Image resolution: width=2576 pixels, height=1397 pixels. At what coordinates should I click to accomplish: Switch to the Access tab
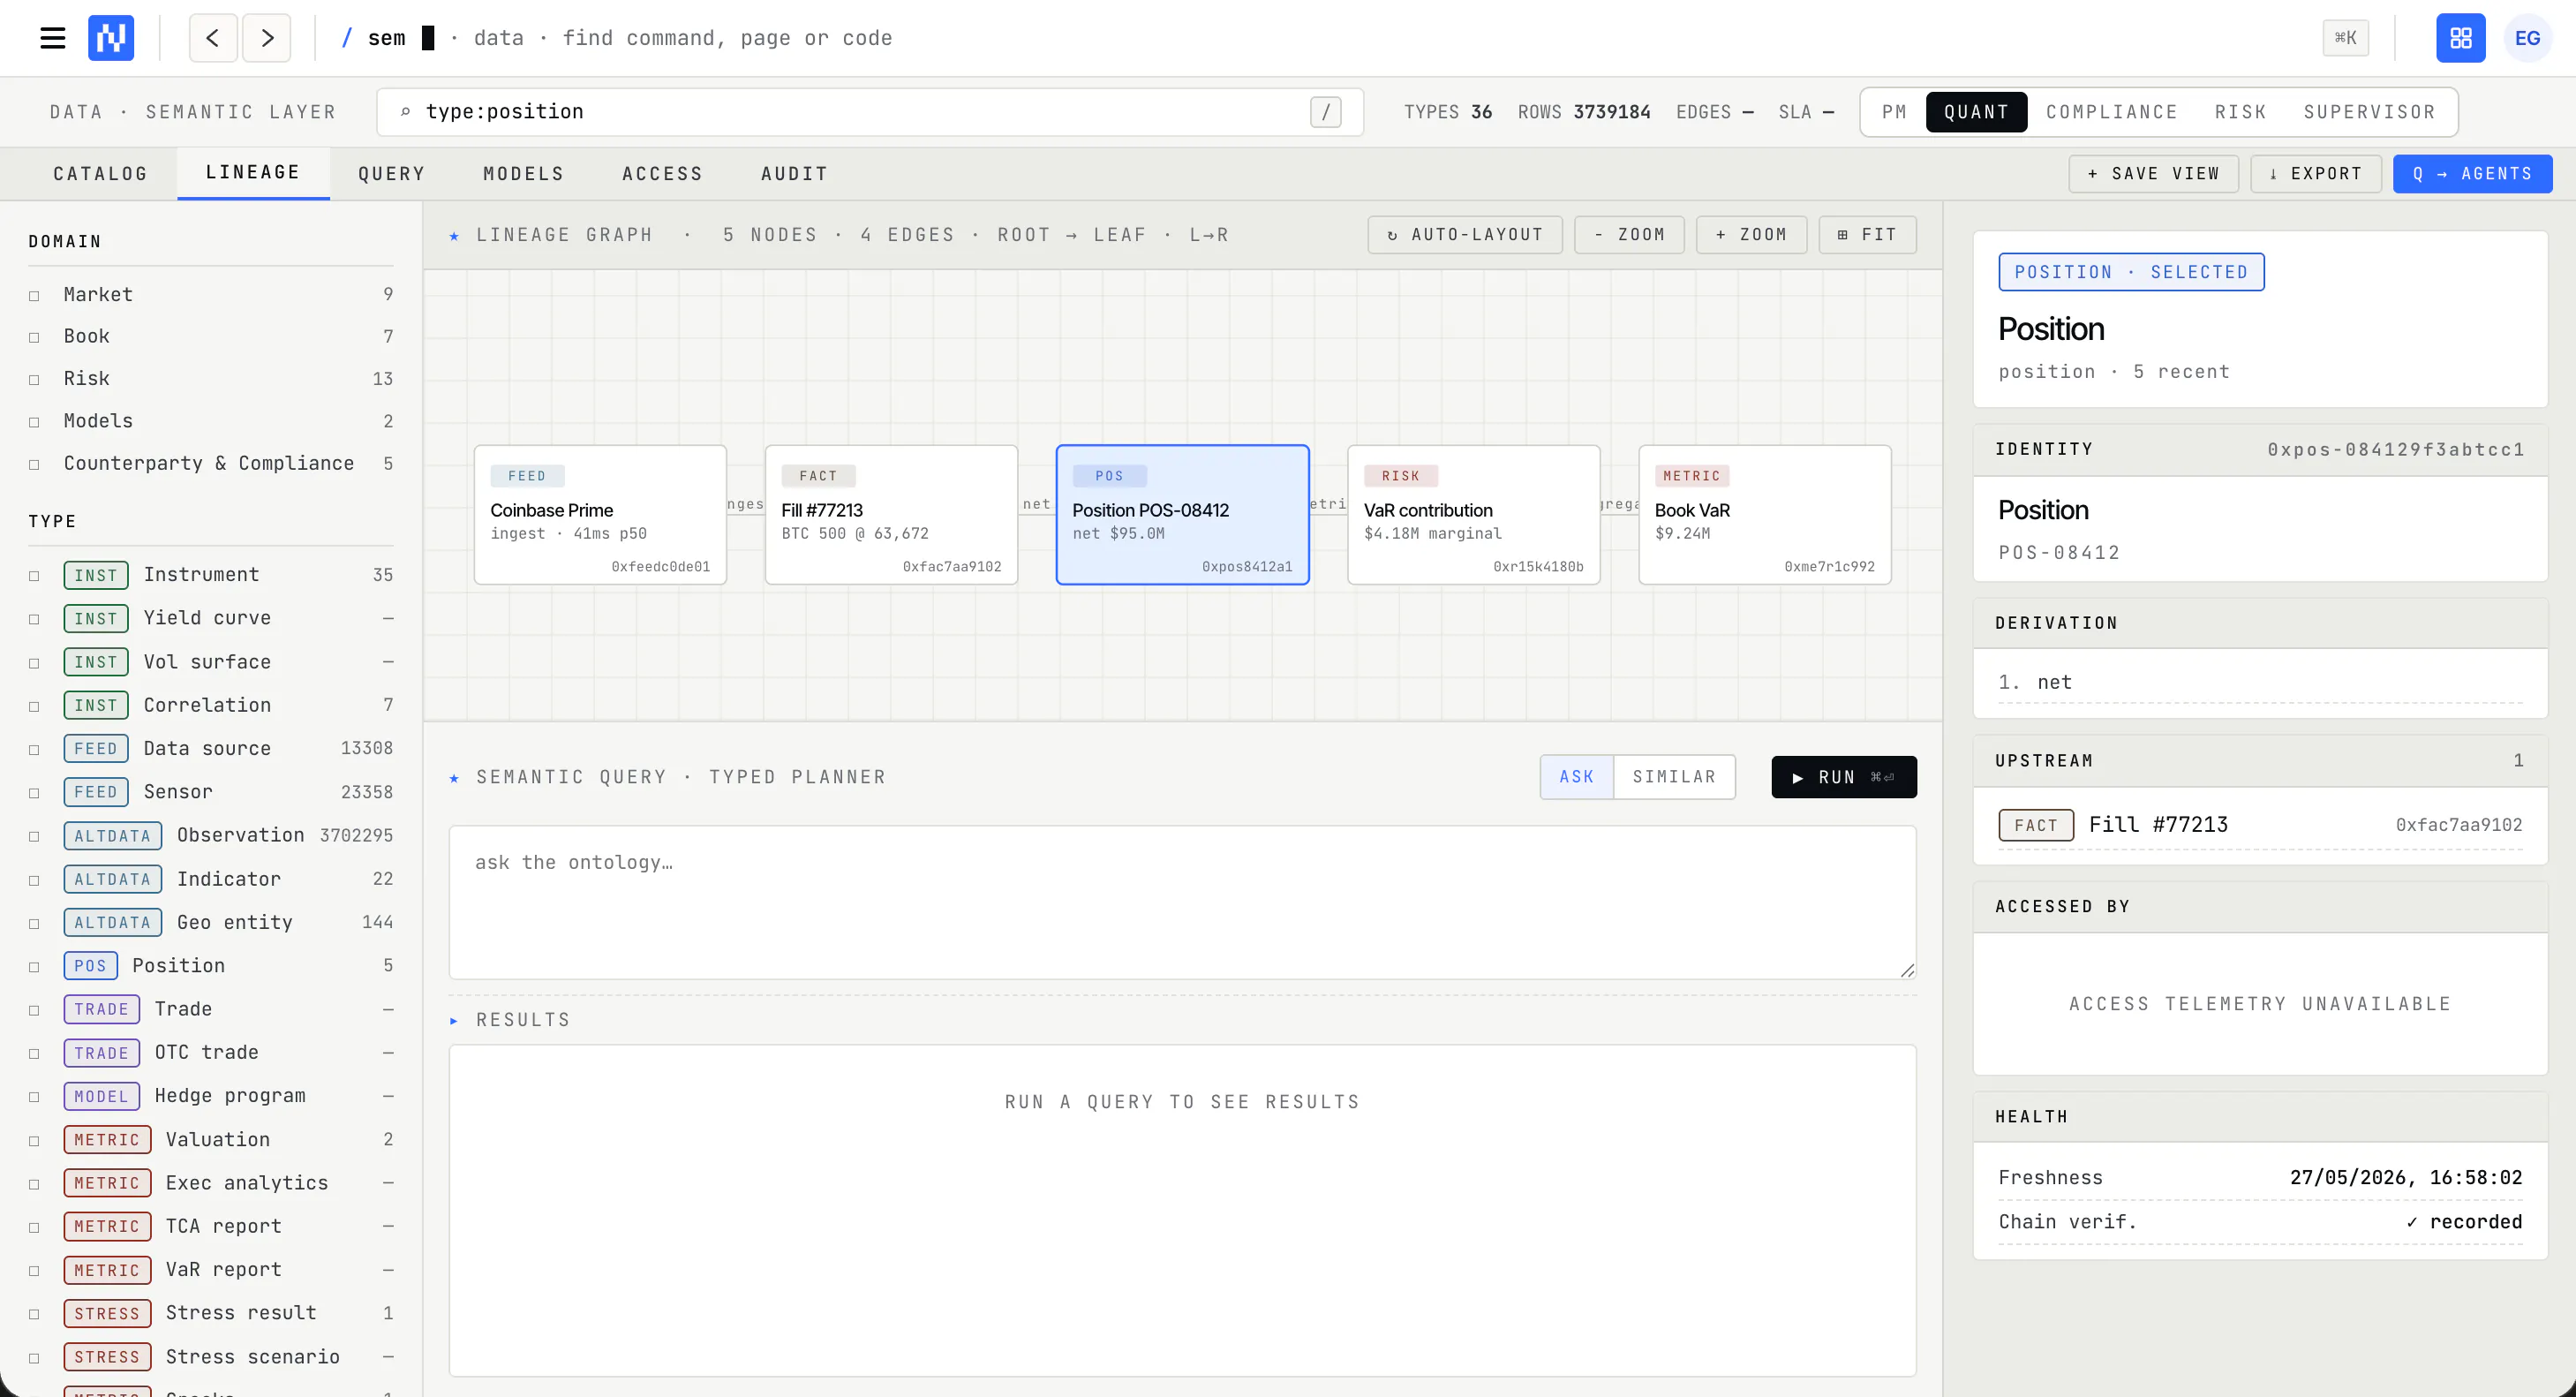(663, 174)
